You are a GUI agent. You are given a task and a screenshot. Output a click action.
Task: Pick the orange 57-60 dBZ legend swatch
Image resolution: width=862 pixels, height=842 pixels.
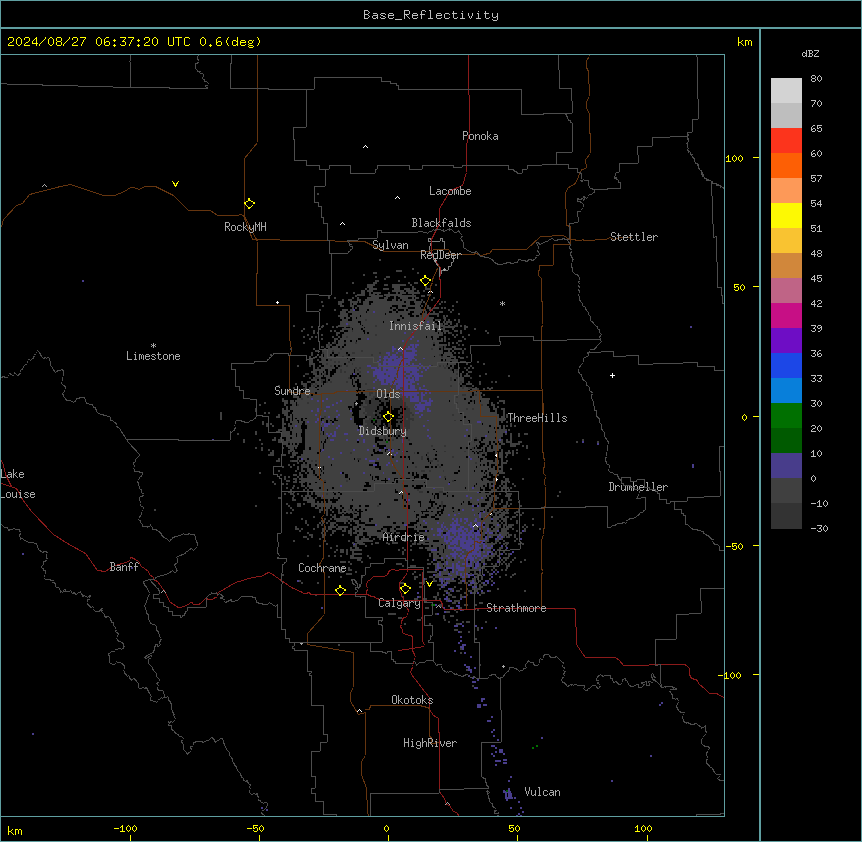coord(786,165)
